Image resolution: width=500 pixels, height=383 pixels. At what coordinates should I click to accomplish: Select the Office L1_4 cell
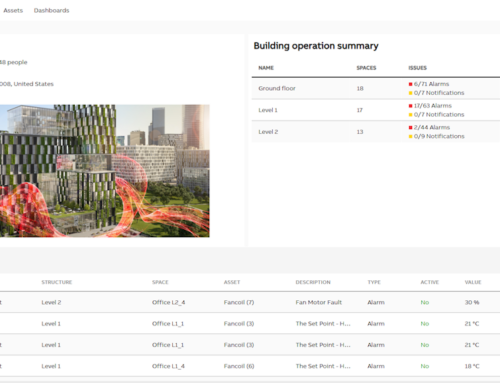point(168,366)
